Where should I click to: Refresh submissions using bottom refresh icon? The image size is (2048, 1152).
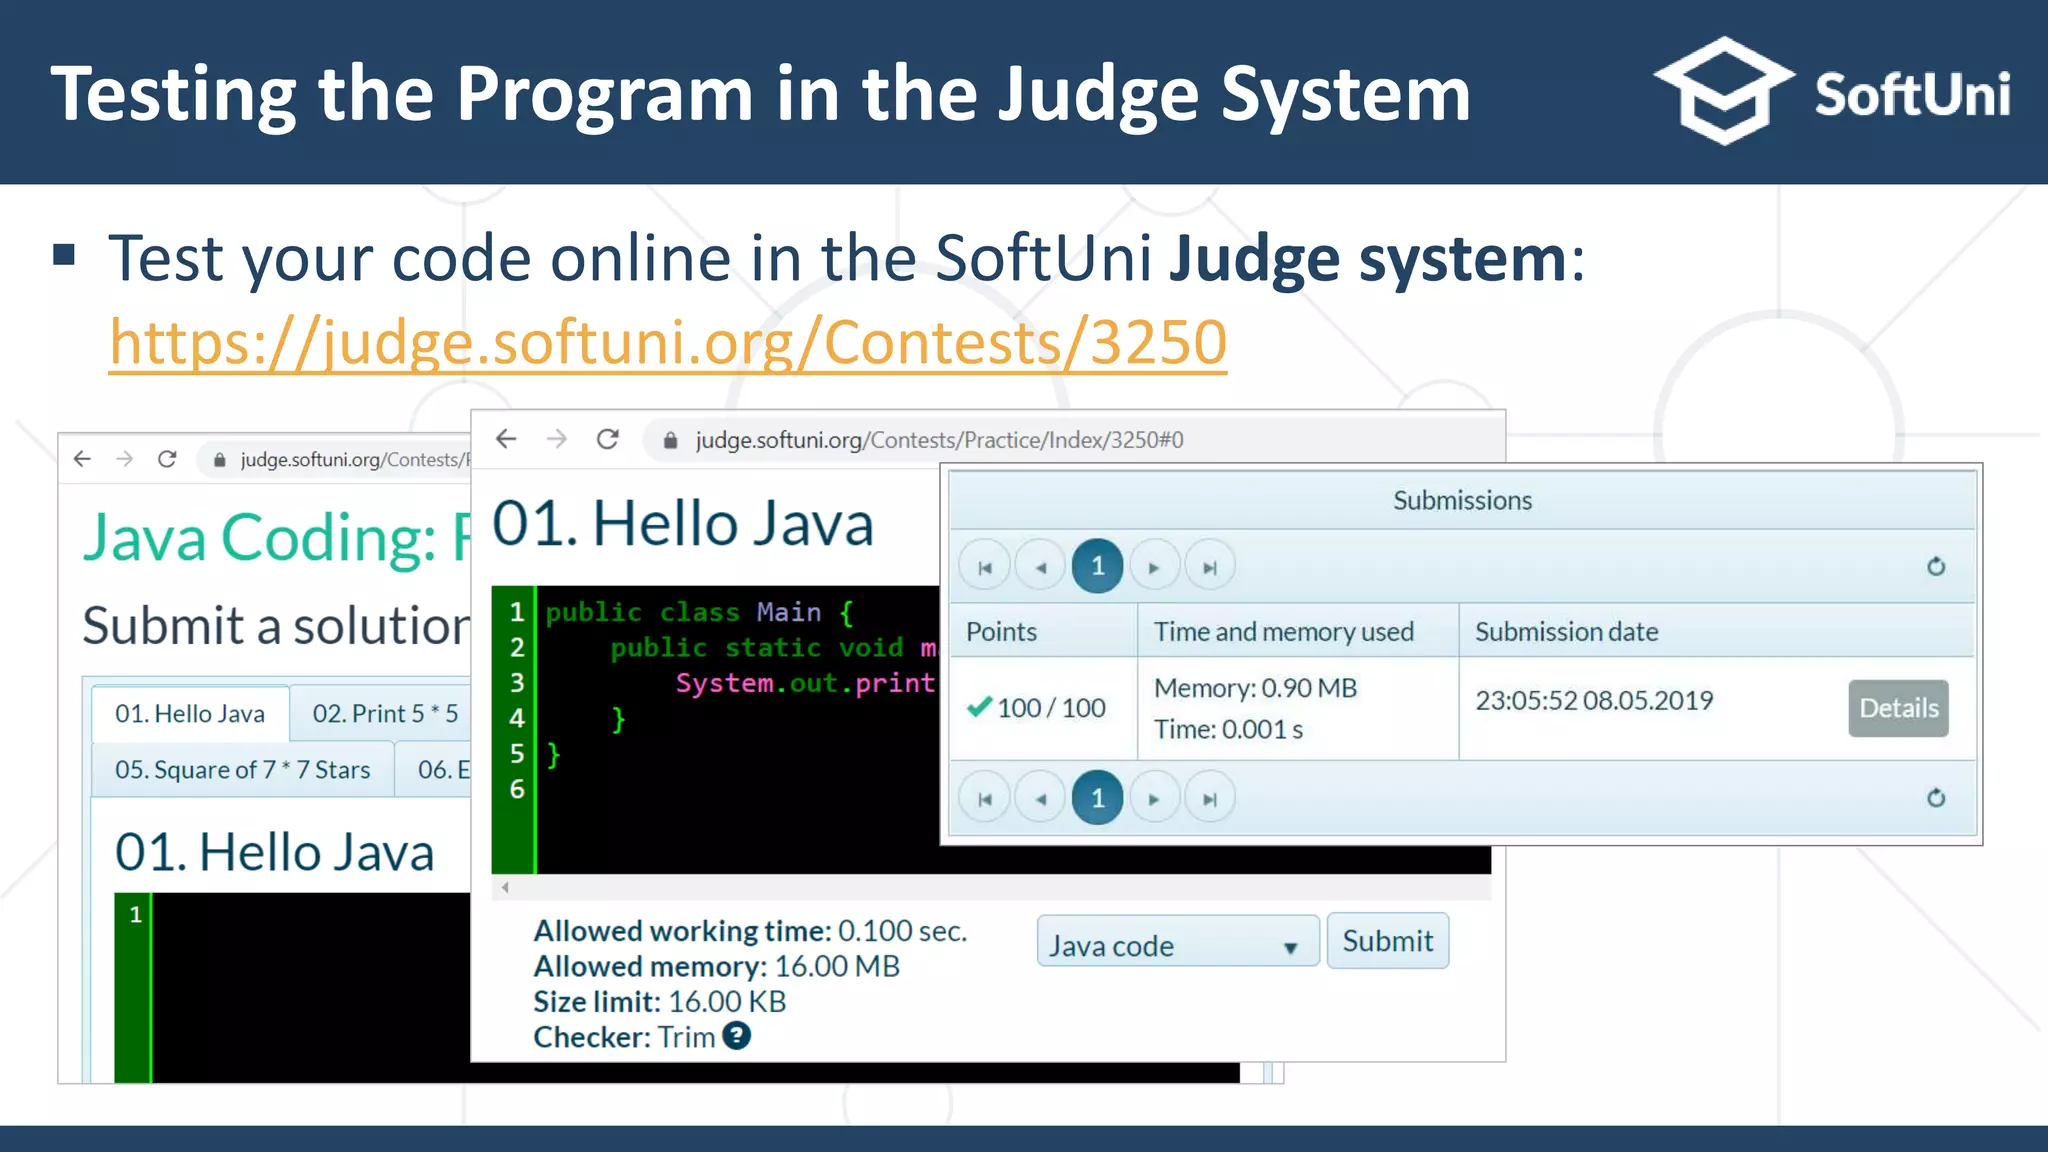(1936, 797)
